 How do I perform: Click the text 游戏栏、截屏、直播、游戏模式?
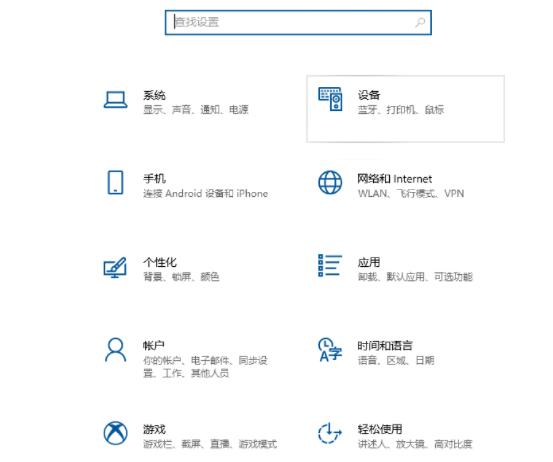[210, 444]
